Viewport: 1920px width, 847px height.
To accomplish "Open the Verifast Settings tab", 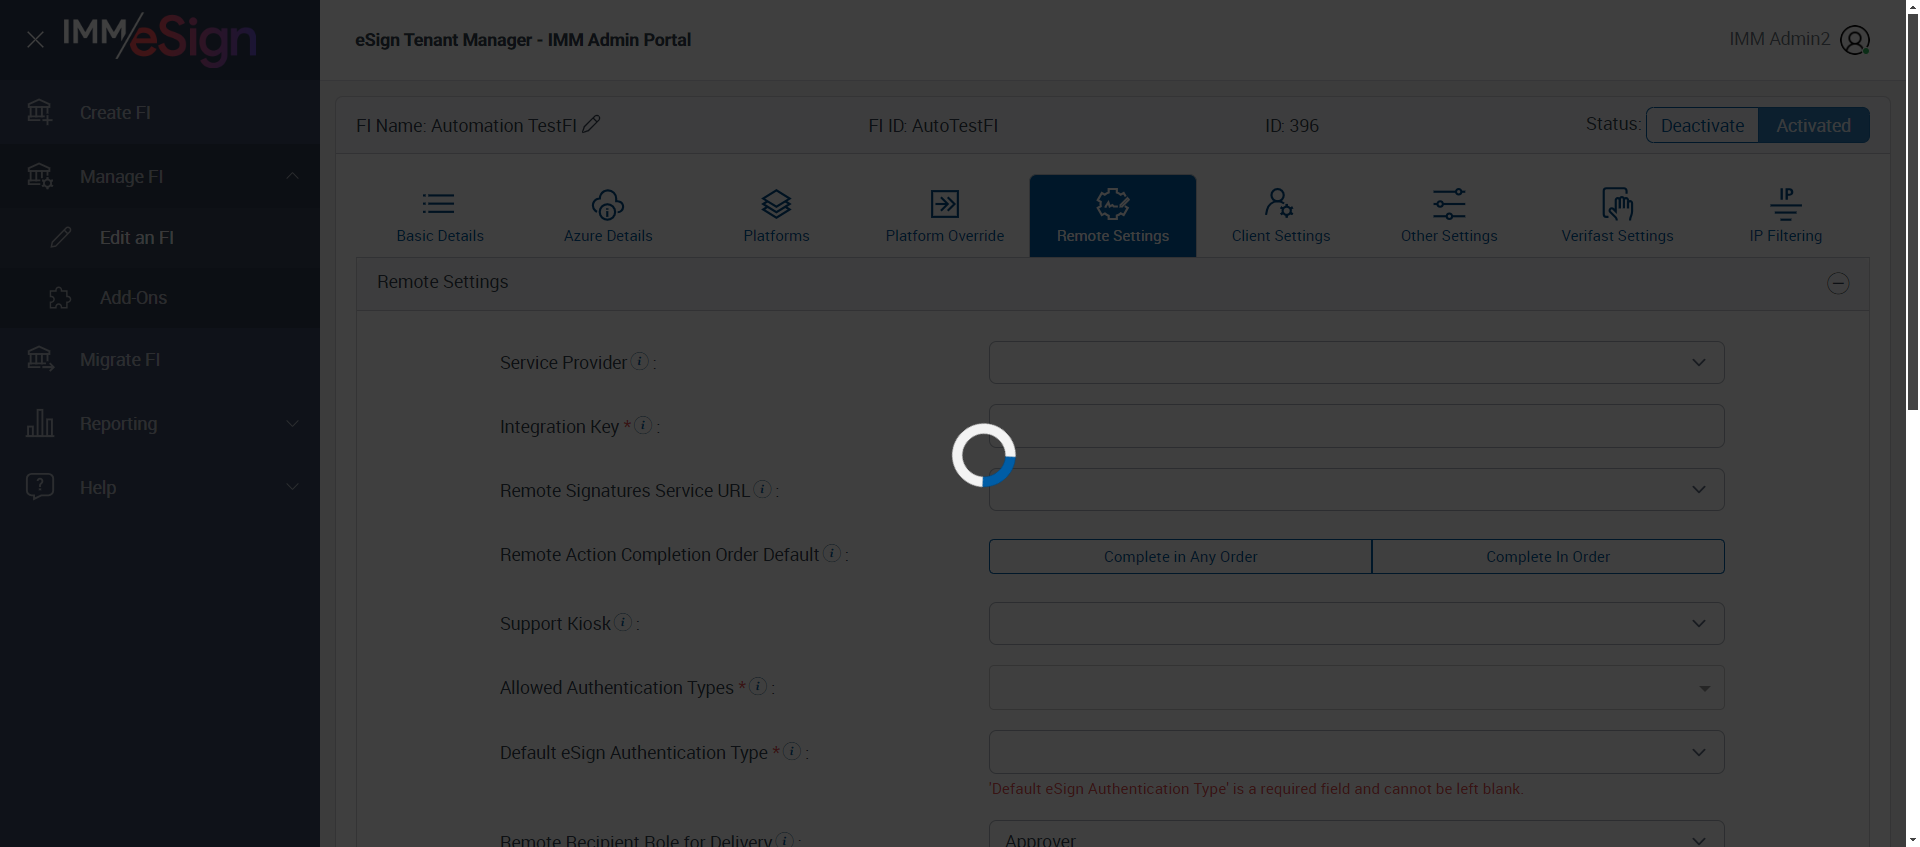I will (x=1617, y=216).
